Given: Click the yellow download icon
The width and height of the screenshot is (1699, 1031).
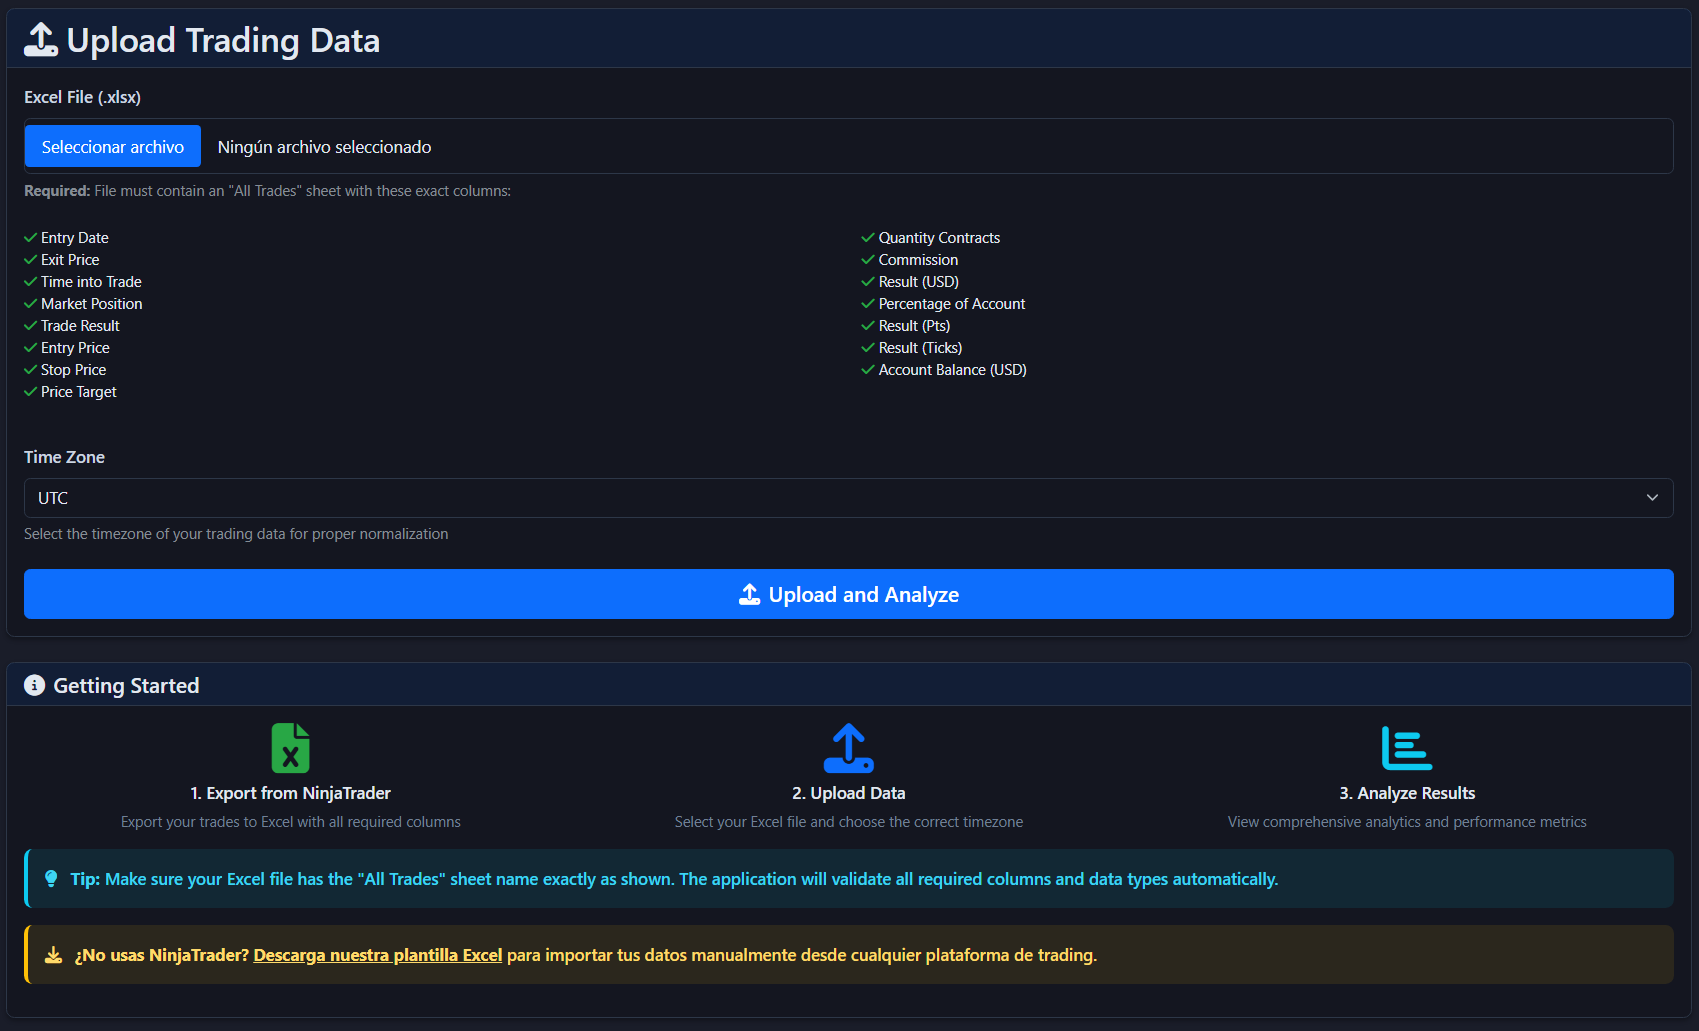Looking at the screenshot, I should (x=54, y=955).
